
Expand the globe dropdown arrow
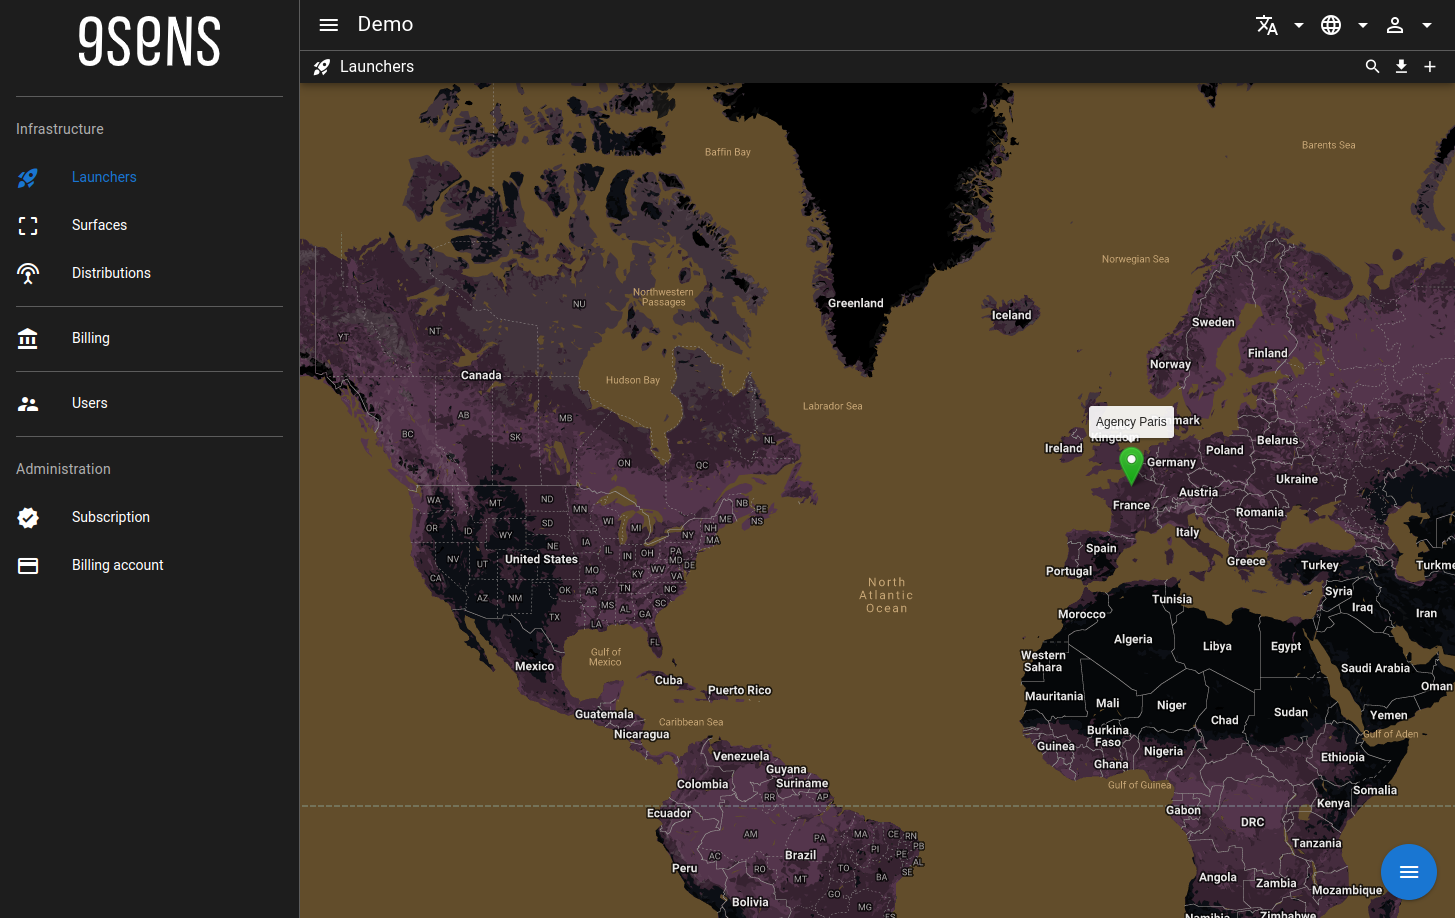pos(1363,25)
